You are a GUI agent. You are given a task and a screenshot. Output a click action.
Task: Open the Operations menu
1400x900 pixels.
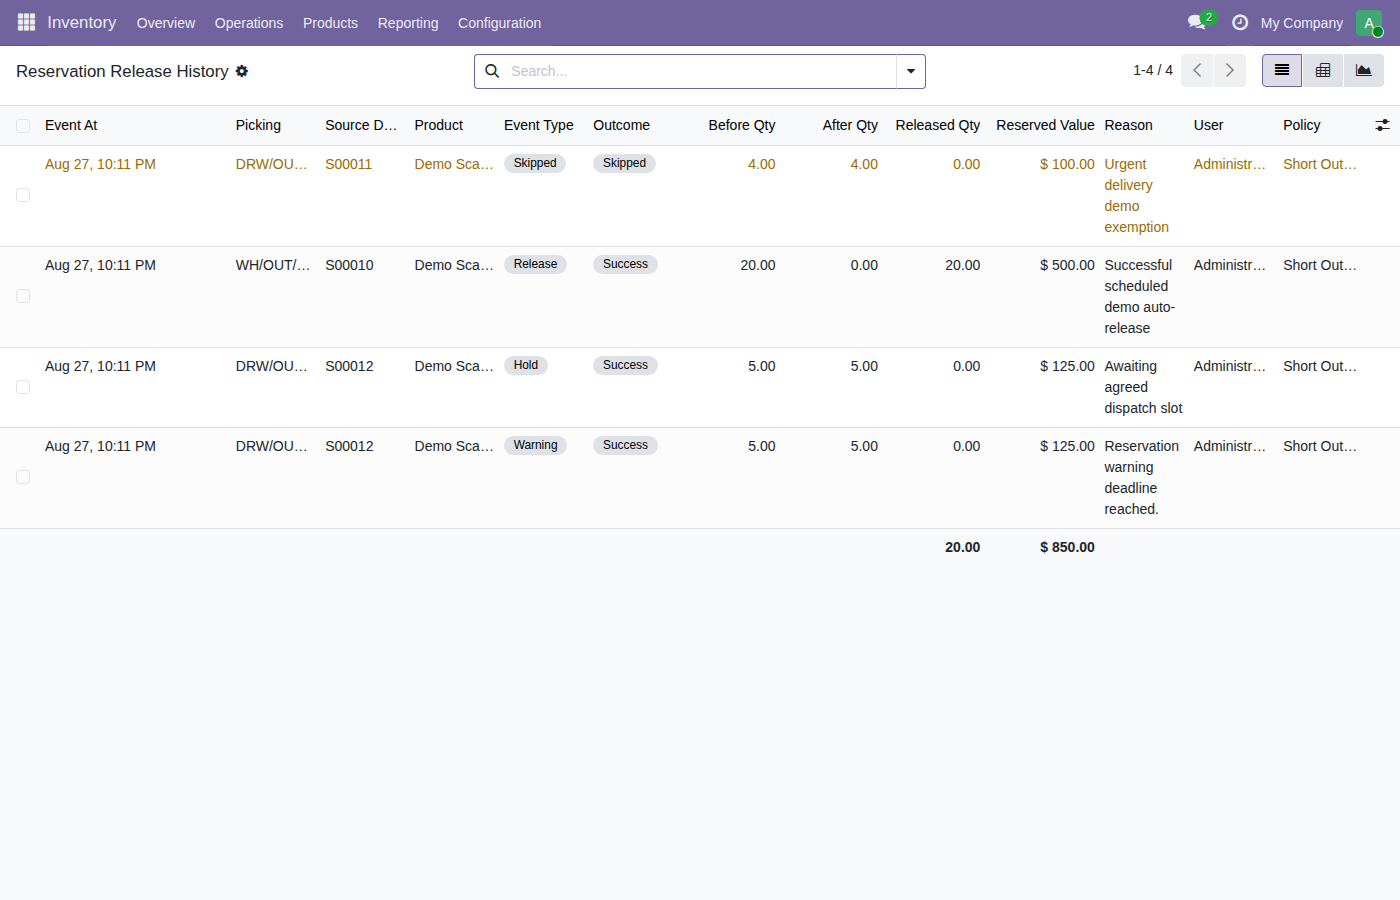[x=249, y=23]
